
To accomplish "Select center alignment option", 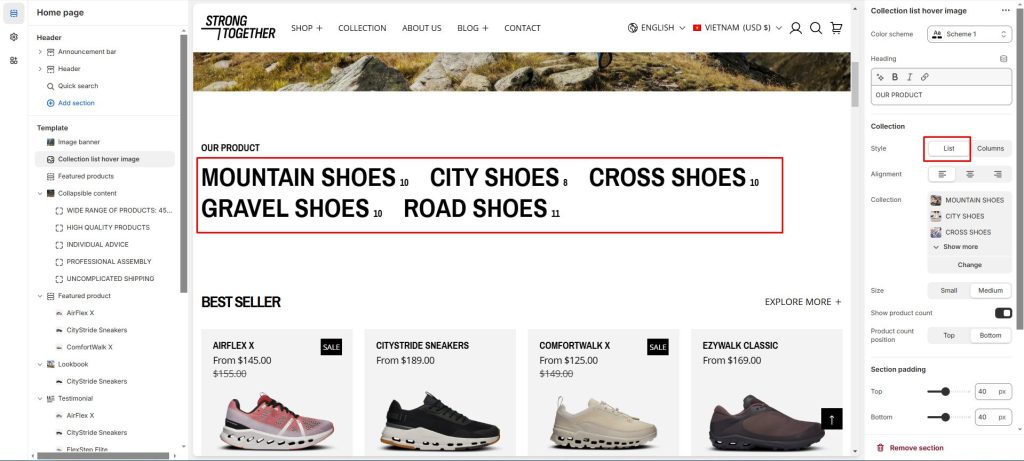I will (x=970, y=174).
